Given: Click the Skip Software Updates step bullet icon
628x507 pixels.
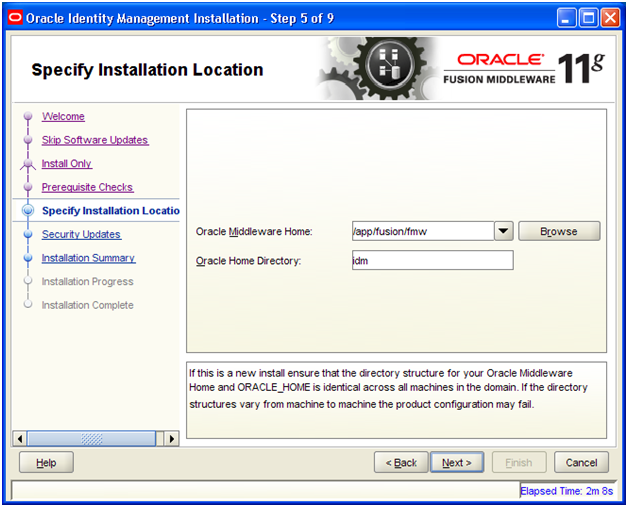Looking at the screenshot, I should coord(28,140).
